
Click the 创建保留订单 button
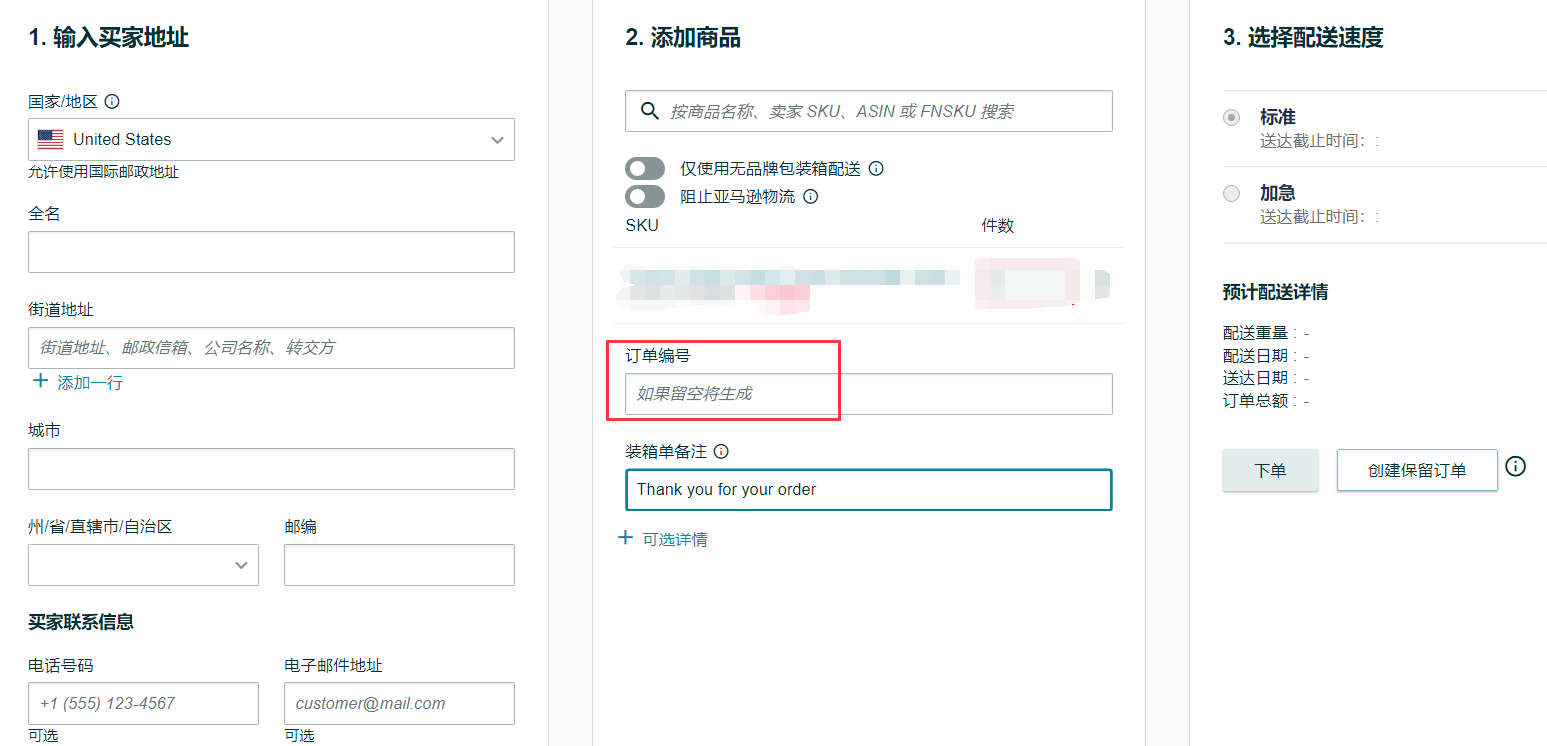[1417, 470]
